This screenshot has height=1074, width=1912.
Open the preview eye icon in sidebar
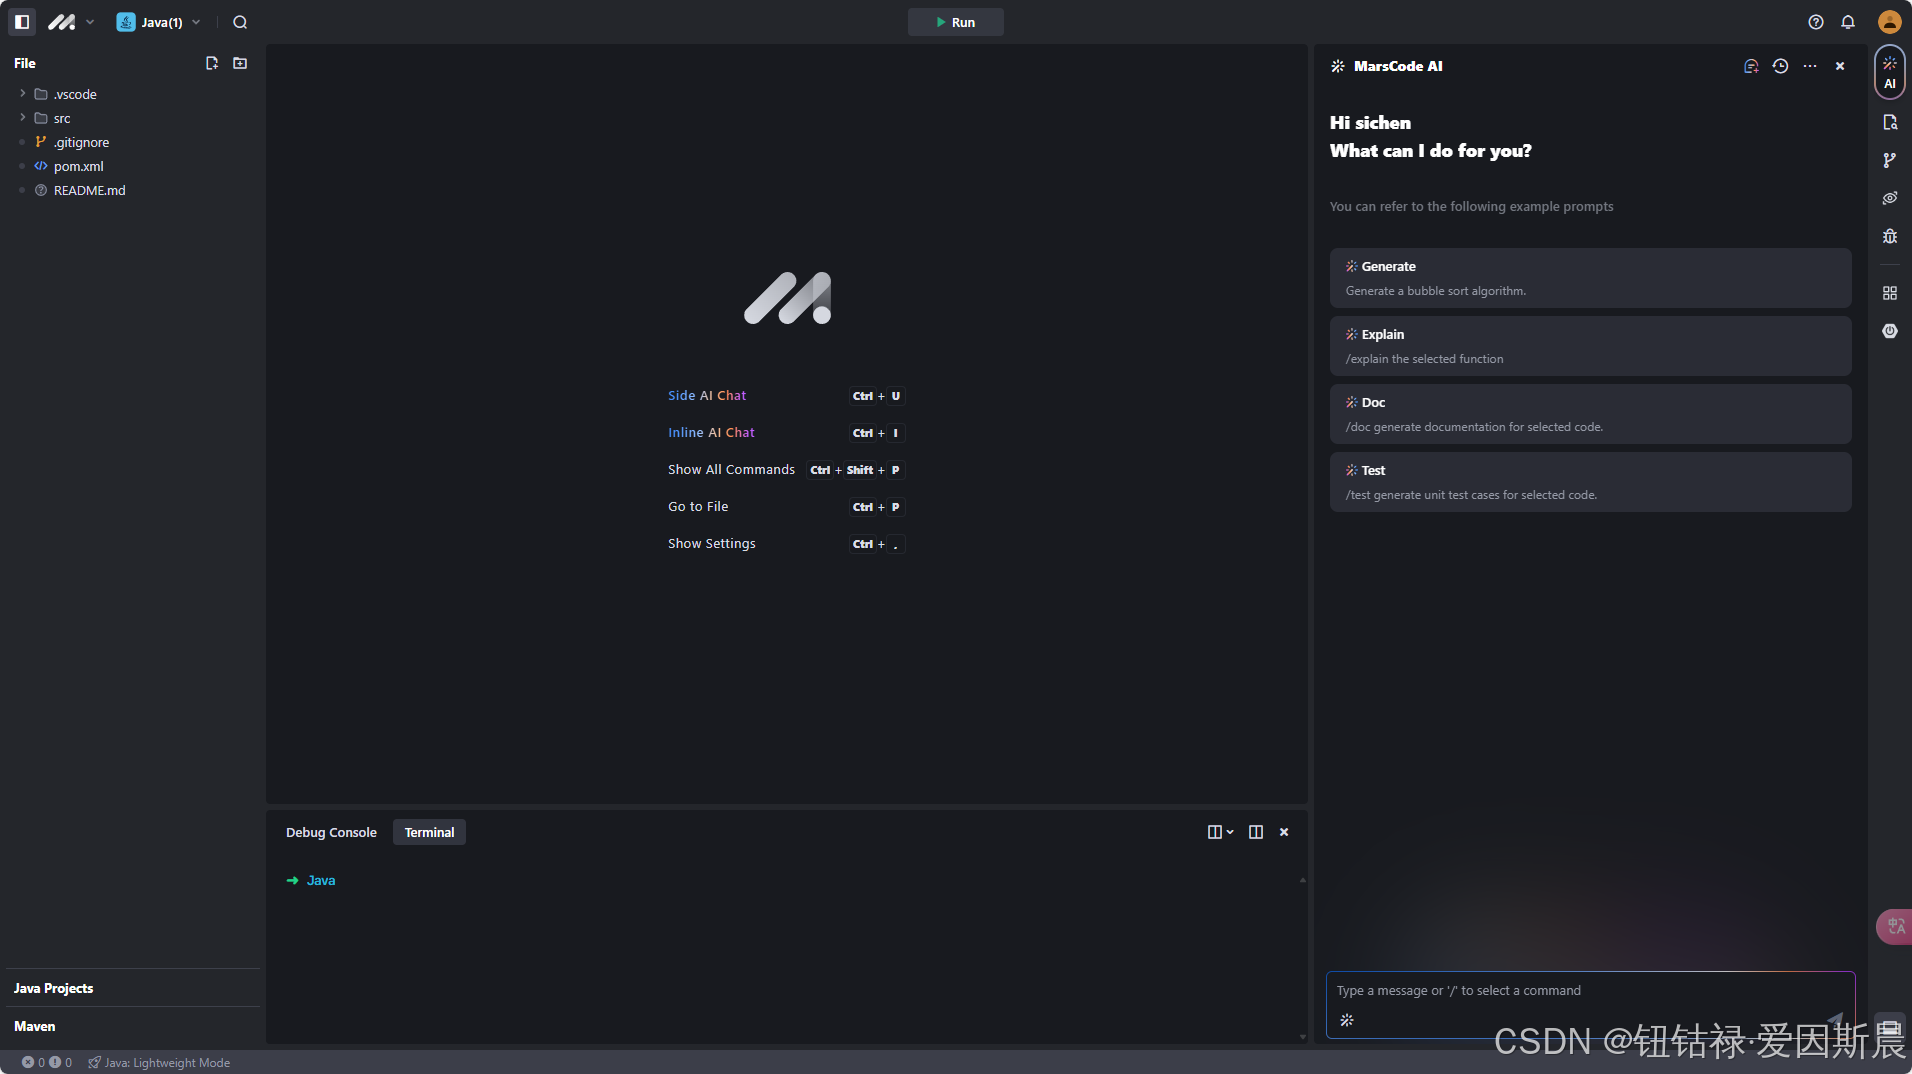(1889, 198)
